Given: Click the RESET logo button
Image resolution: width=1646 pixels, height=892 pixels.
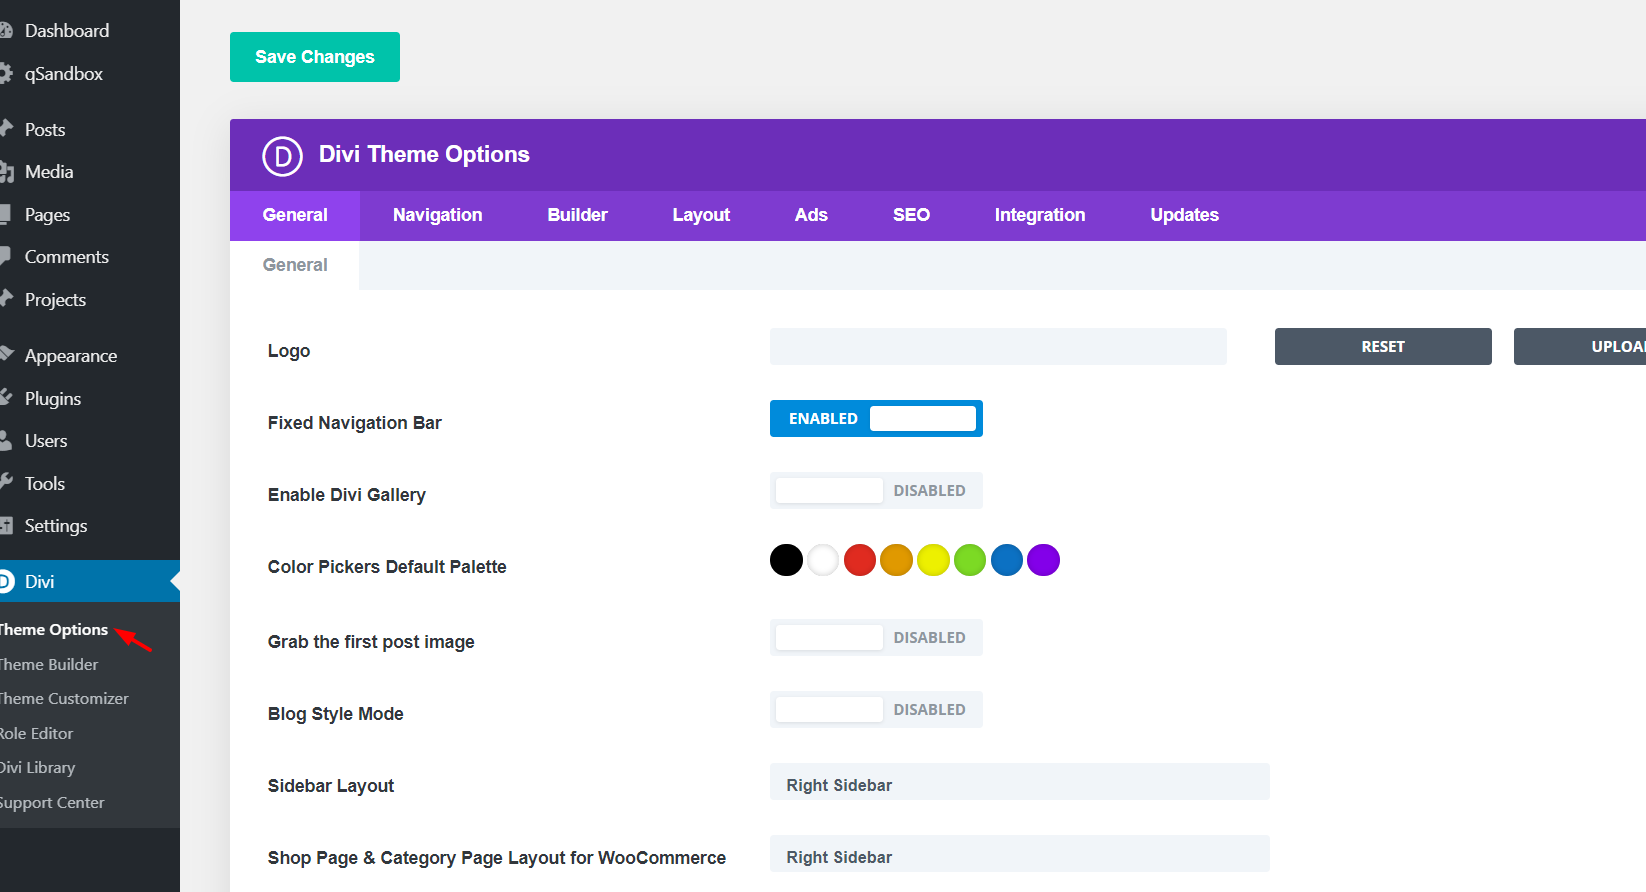Looking at the screenshot, I should pos(1383,347).
